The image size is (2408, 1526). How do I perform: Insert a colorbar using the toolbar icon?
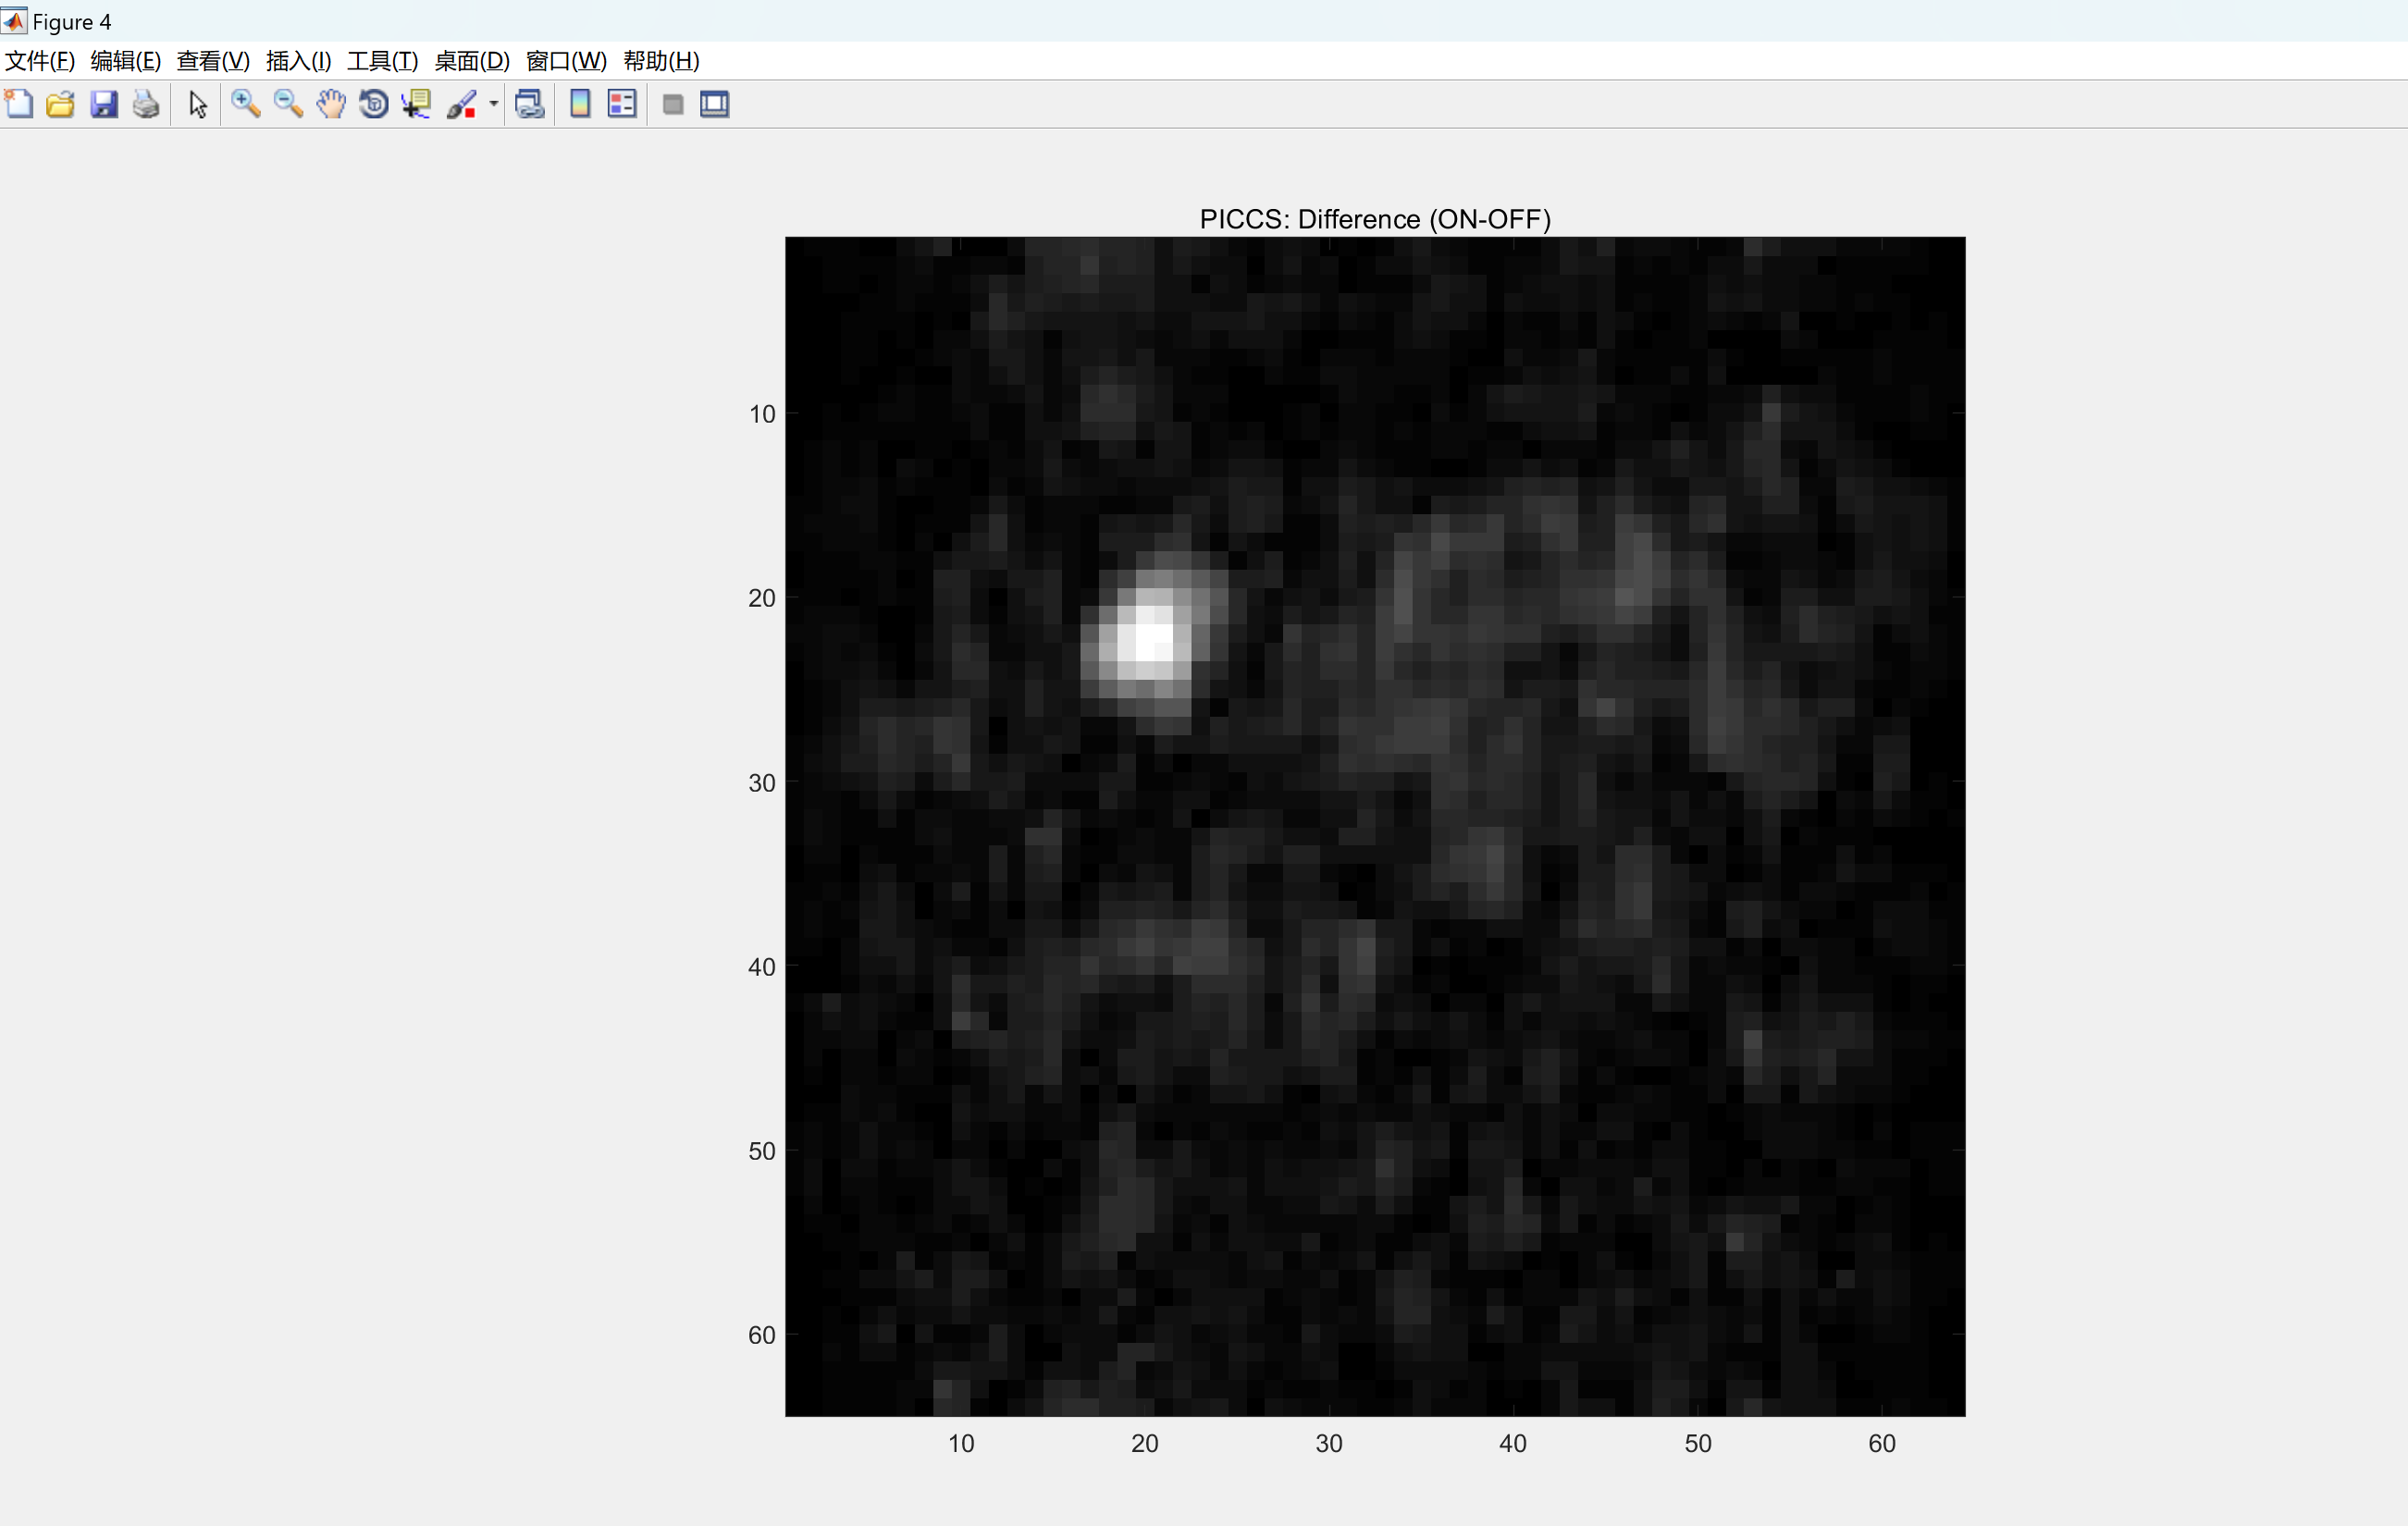pos(580,104)
